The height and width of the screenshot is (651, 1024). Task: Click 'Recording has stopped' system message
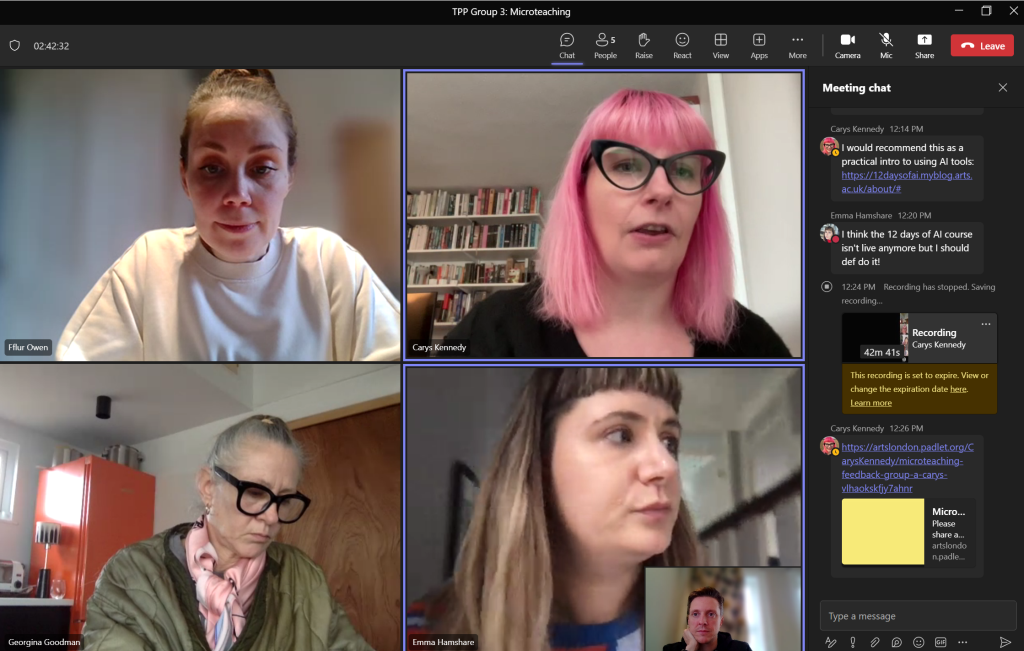click(x=918, y=294)
